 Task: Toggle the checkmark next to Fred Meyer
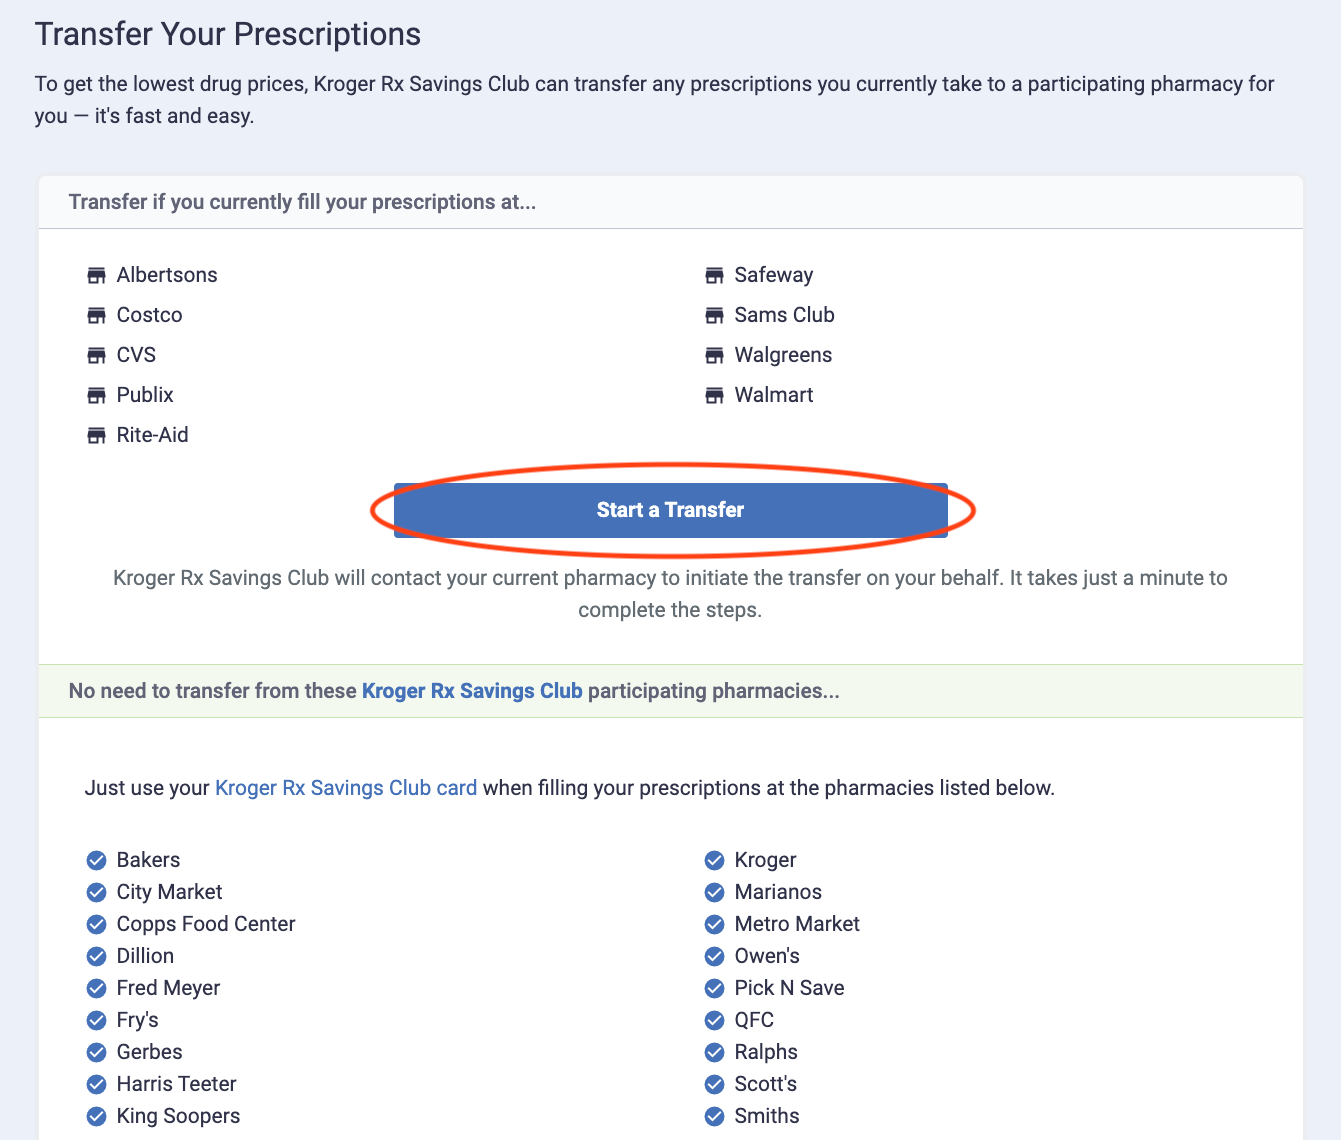pos(96,988)
